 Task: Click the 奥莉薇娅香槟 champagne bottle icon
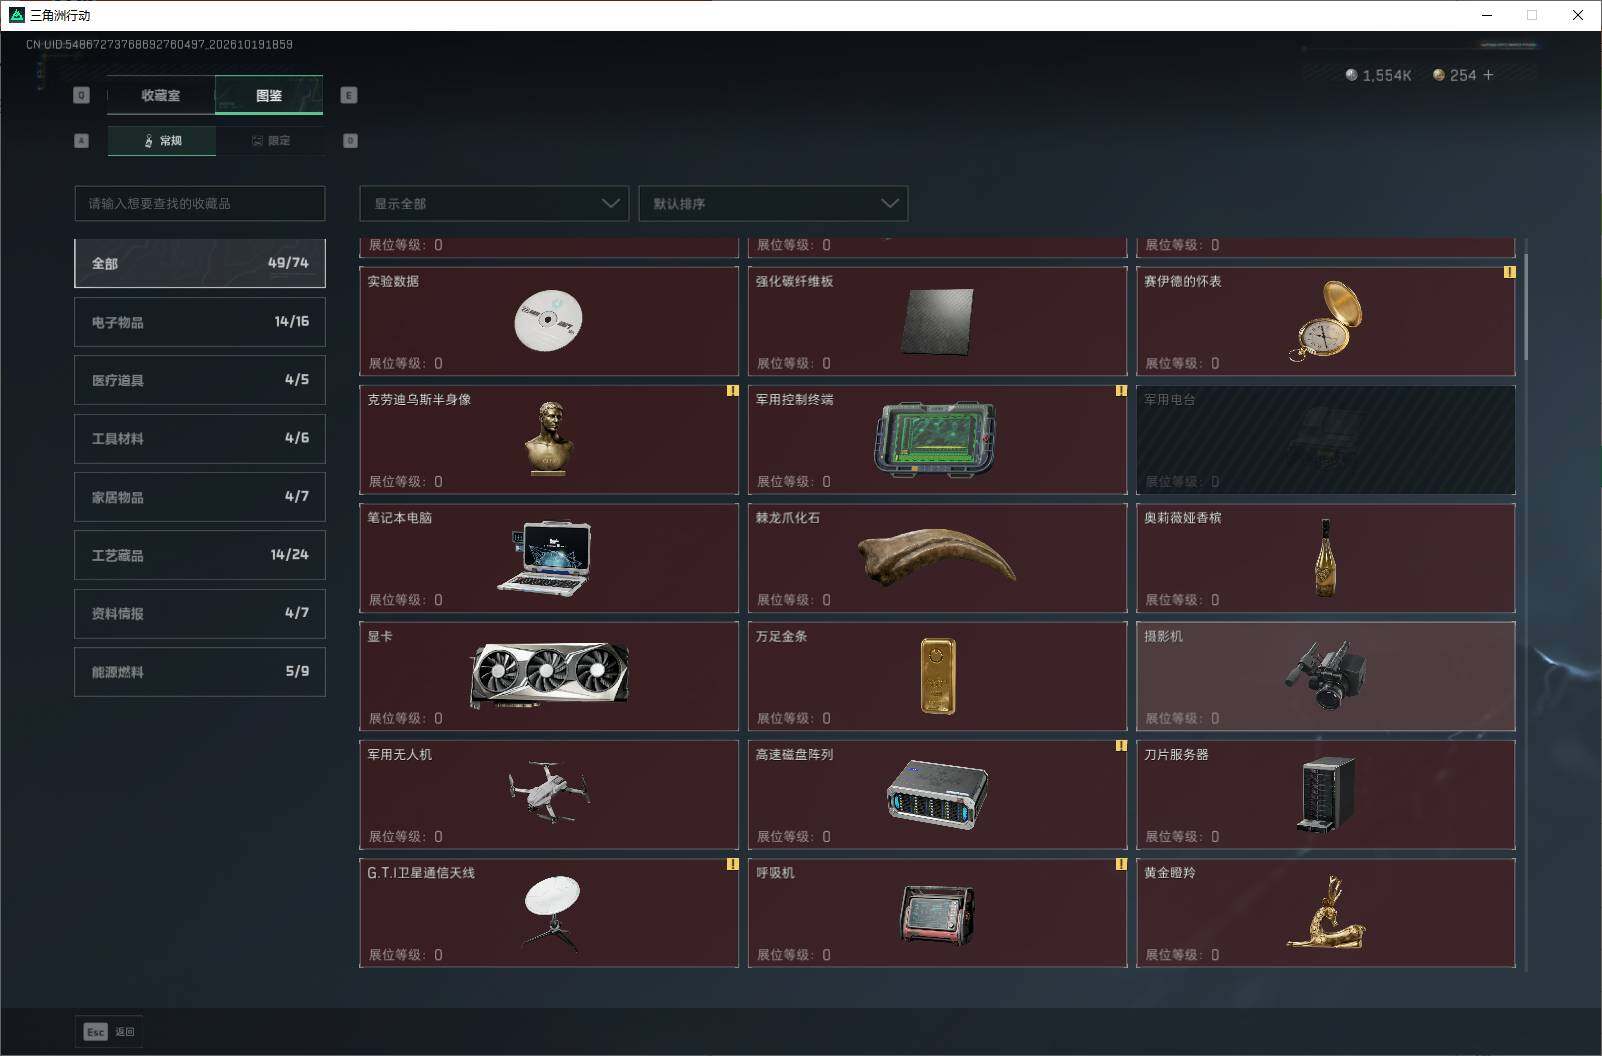[1325, 558]
